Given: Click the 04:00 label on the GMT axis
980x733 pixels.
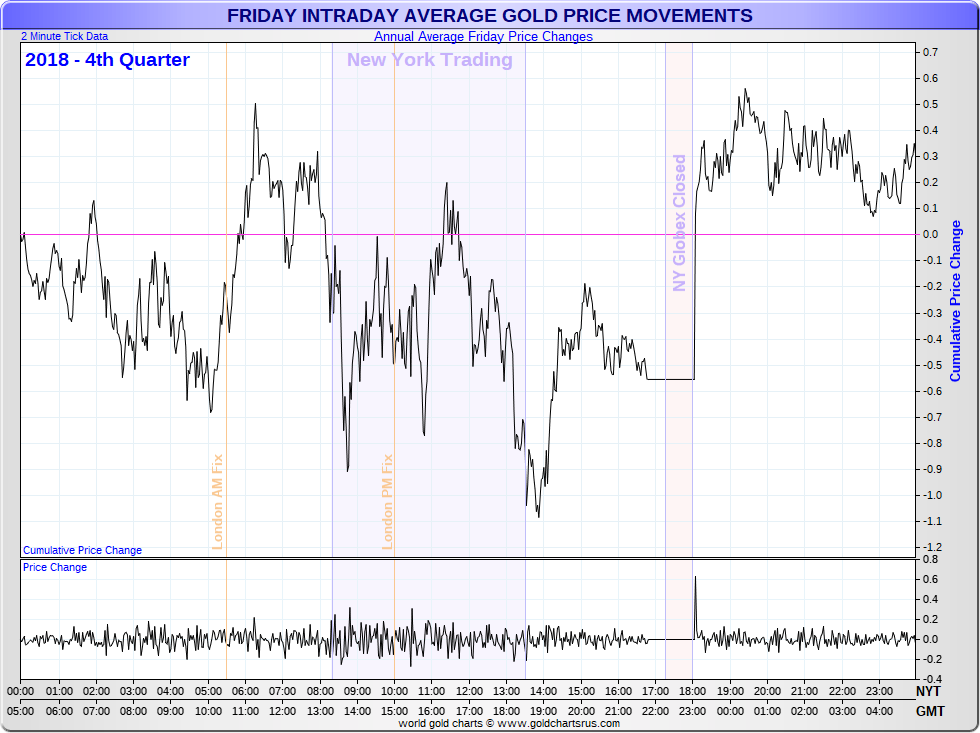Looking at the screenshot, I should pos(879,711).
